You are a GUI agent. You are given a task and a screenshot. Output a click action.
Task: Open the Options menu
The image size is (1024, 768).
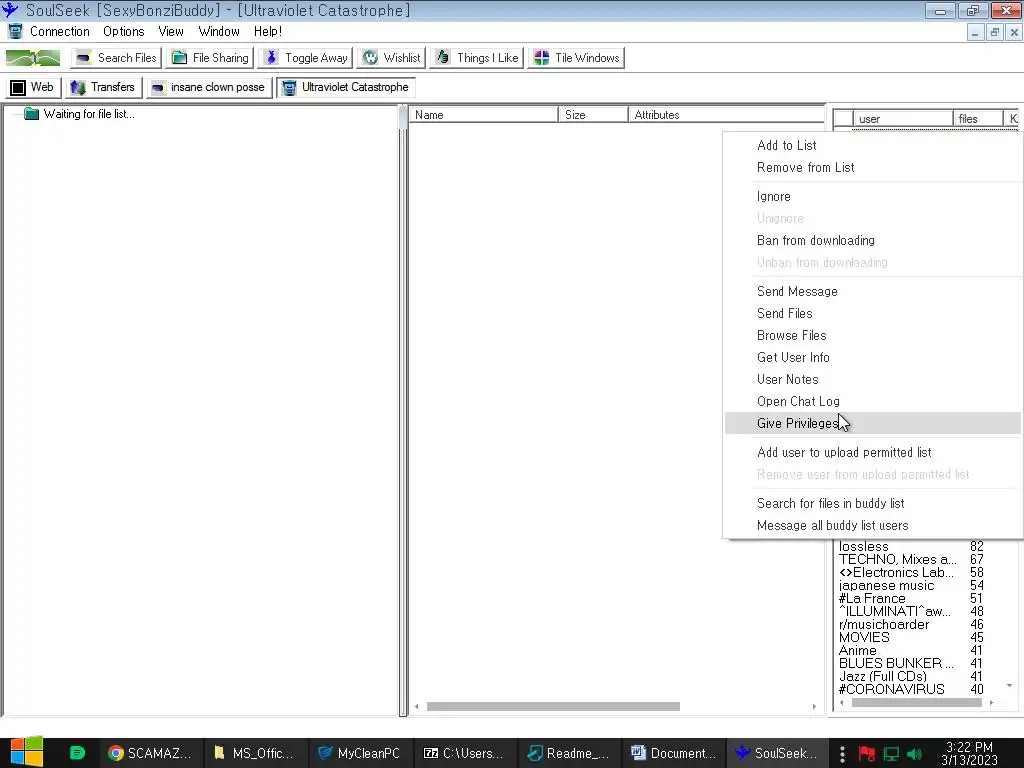[123, 31]
